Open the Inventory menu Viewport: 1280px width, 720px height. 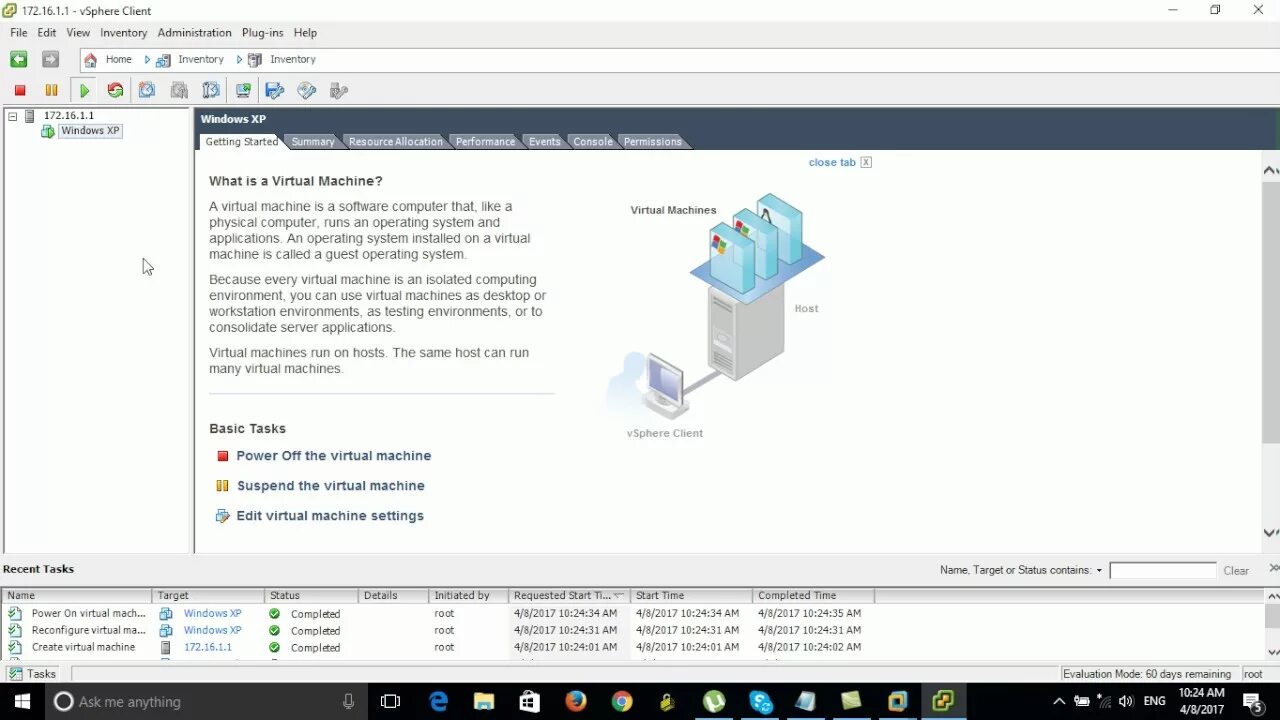(123, 33)
